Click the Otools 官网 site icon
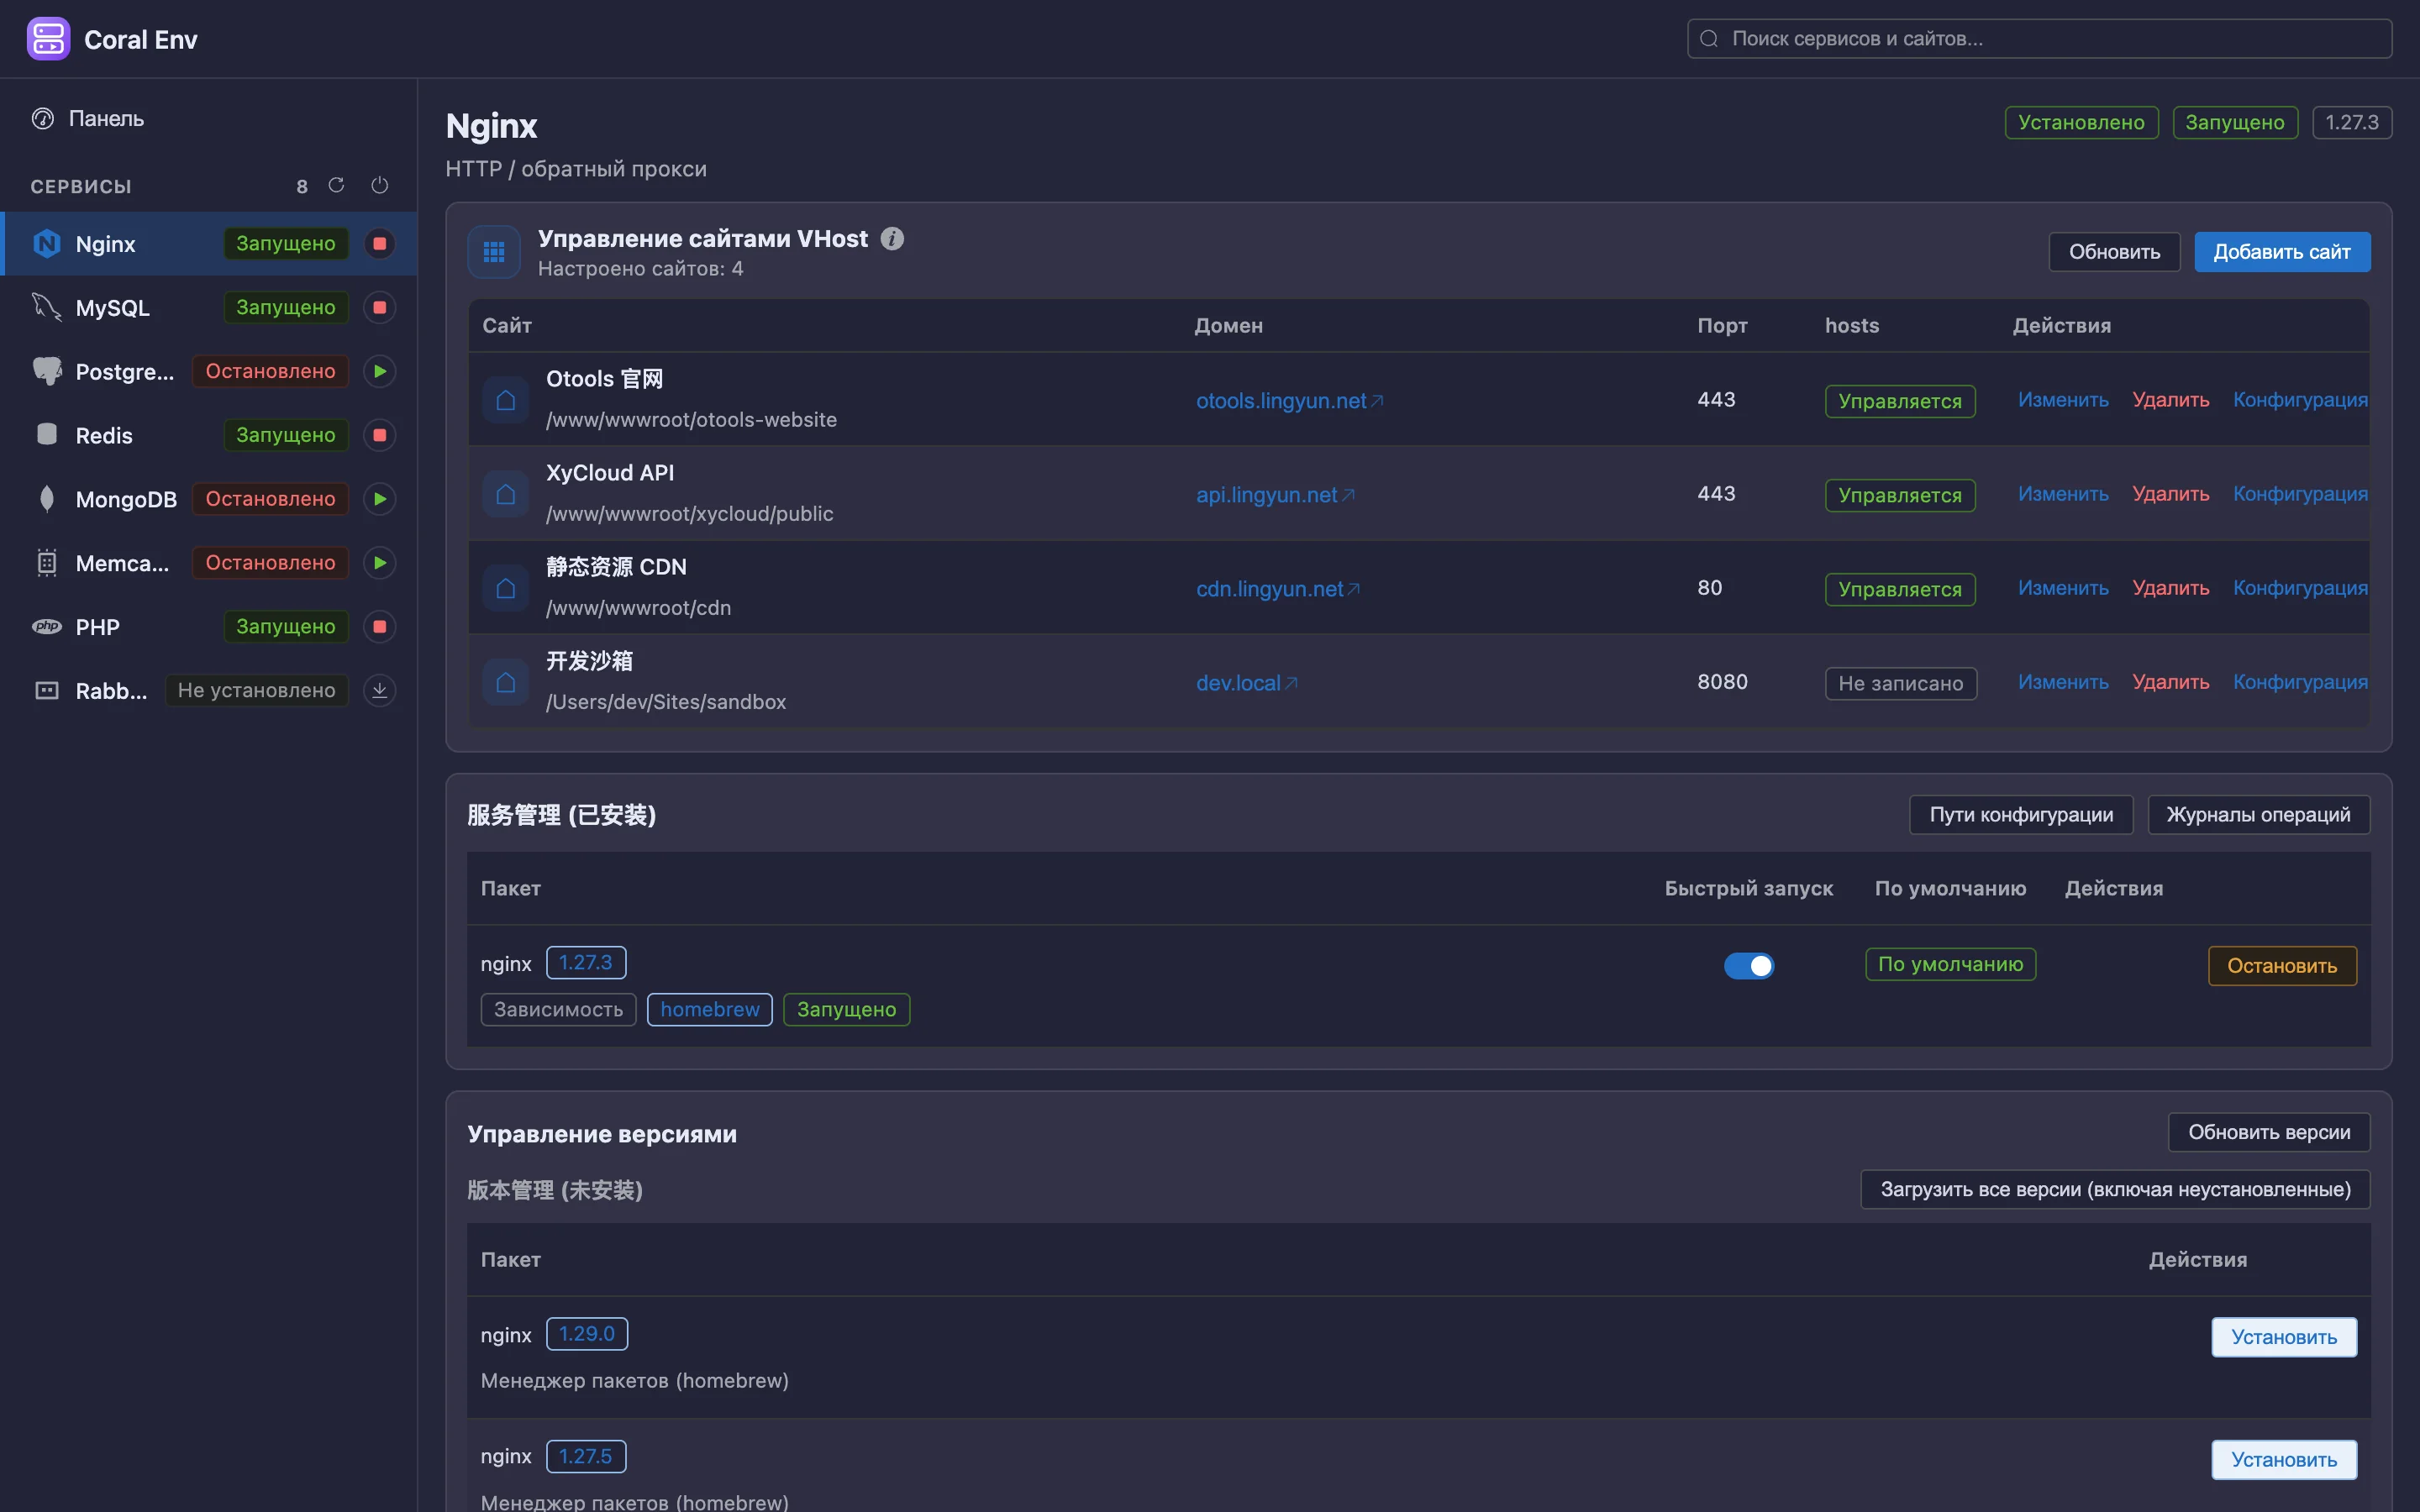The height and width of the screenshot is (1512, 2420). coord(506,400)
